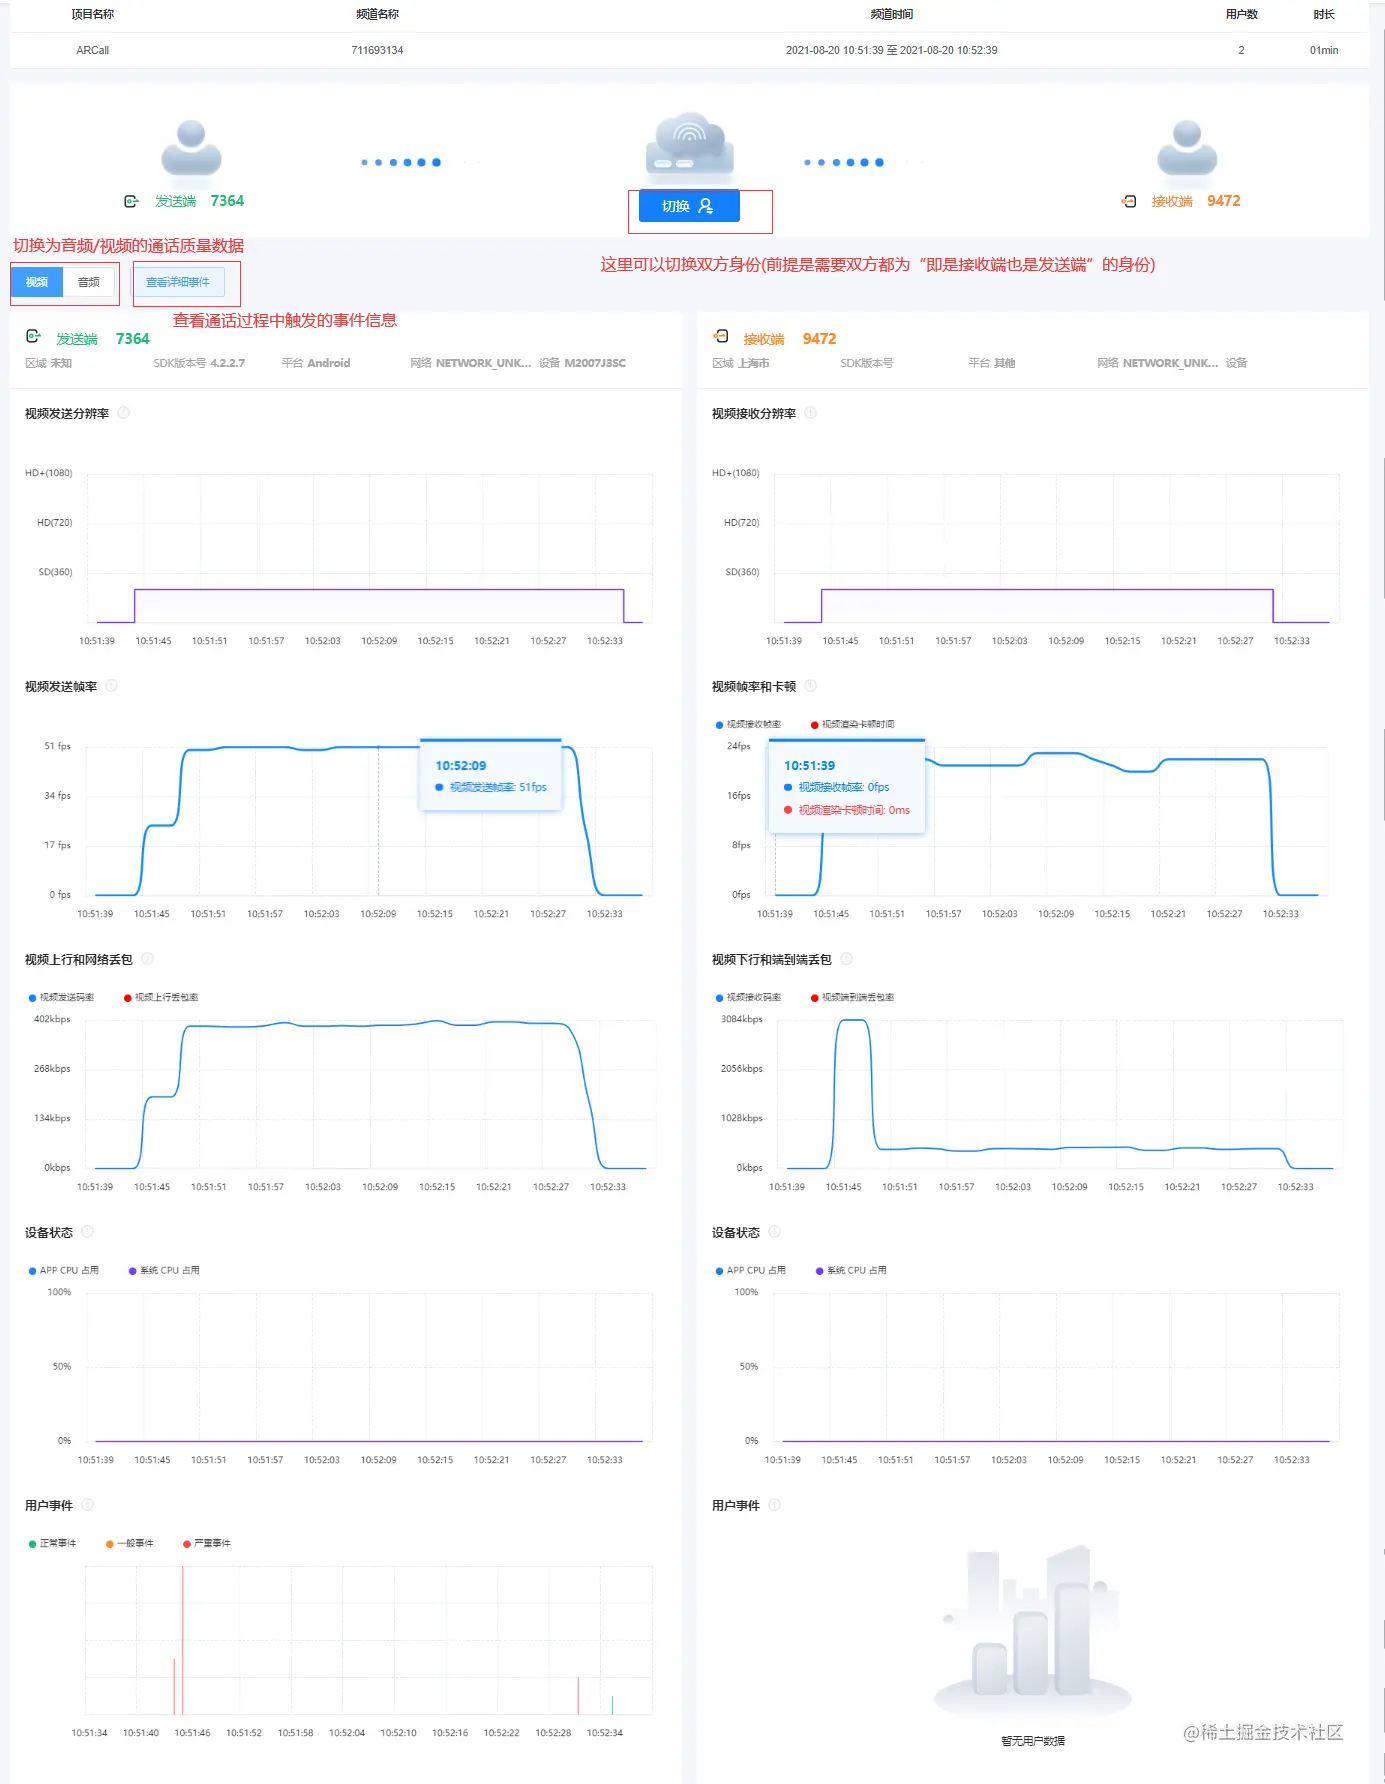This screenshot has width=1385, height=1784.
Task: Toggle 视频渲染卡顿时间 legend series
Action: tap(853, 724)
